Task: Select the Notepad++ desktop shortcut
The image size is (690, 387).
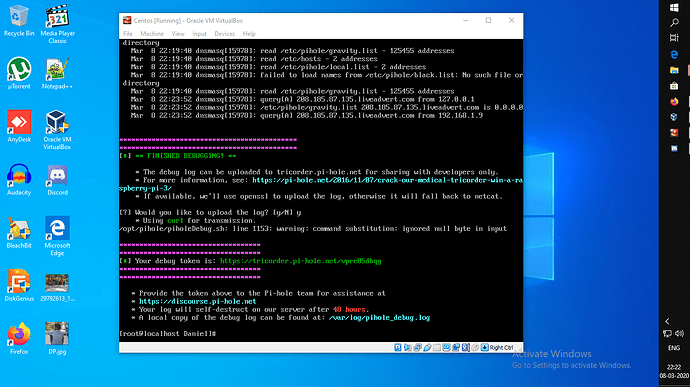Action: (x=57, y=73)
